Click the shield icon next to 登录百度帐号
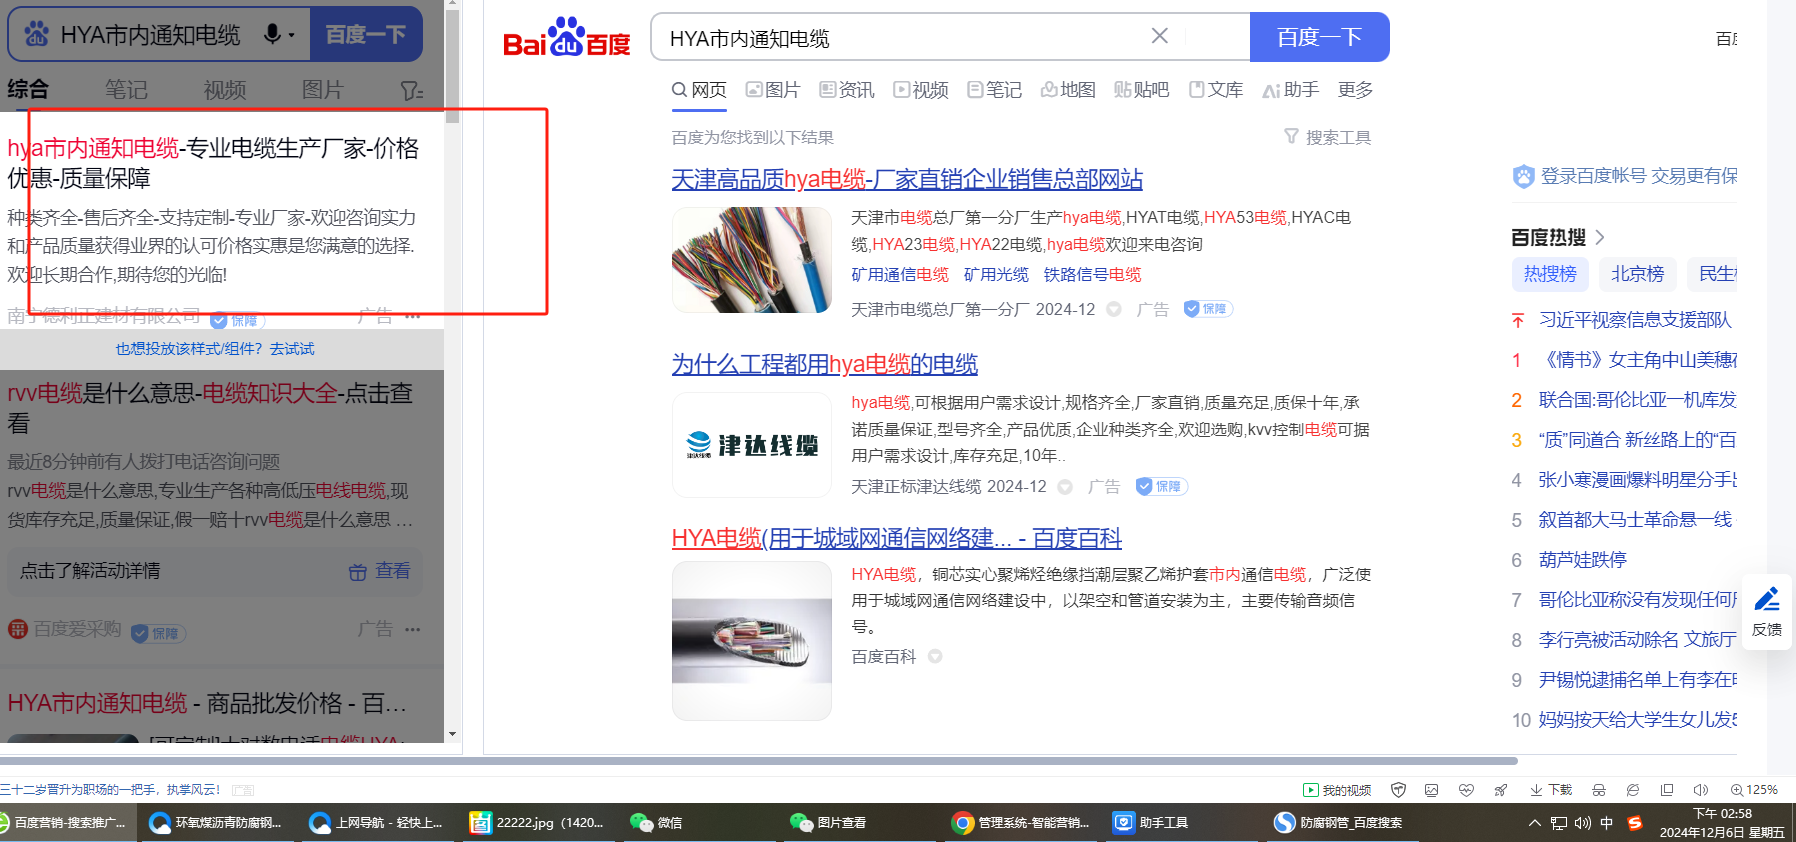The width and height of the screenshot is (1796, 842). [x=1523, y=177]
